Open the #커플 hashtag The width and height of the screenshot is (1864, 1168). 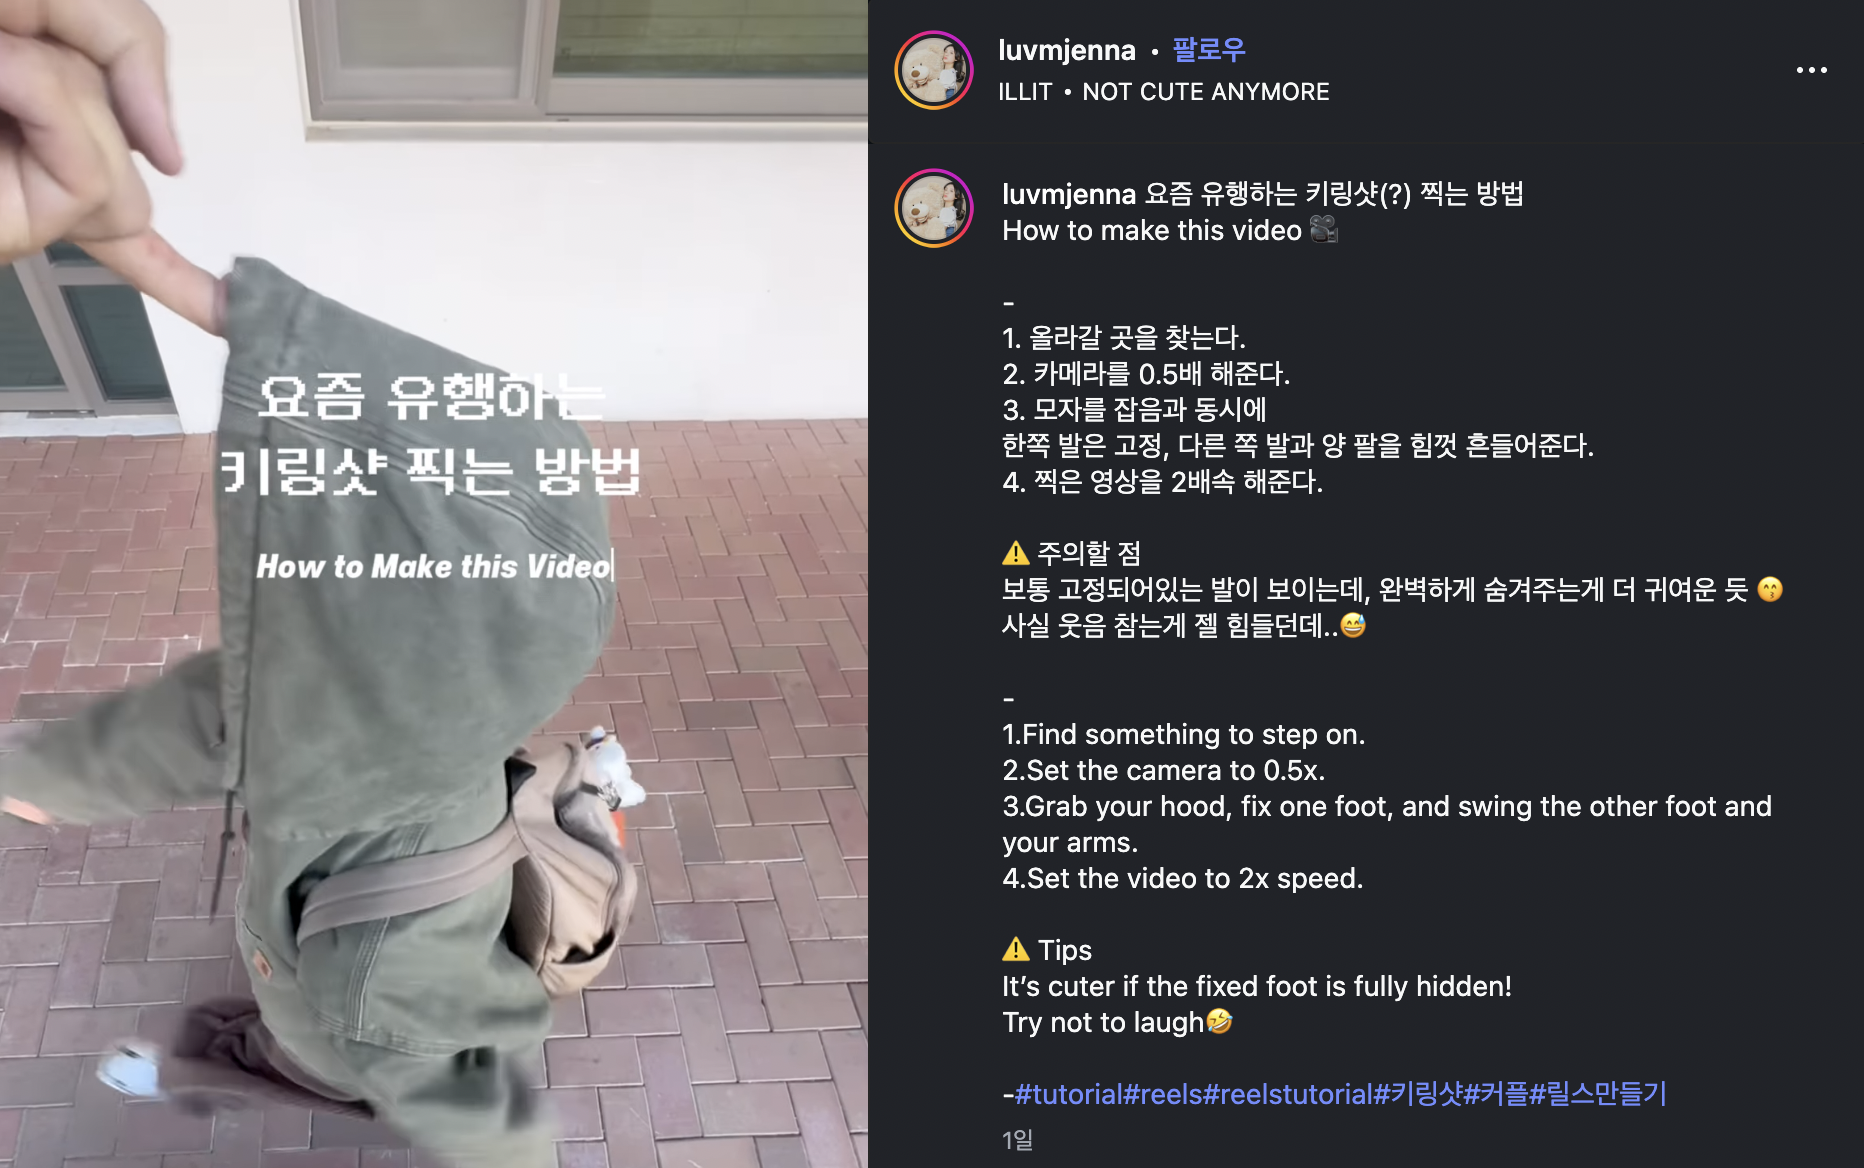1496,1094
